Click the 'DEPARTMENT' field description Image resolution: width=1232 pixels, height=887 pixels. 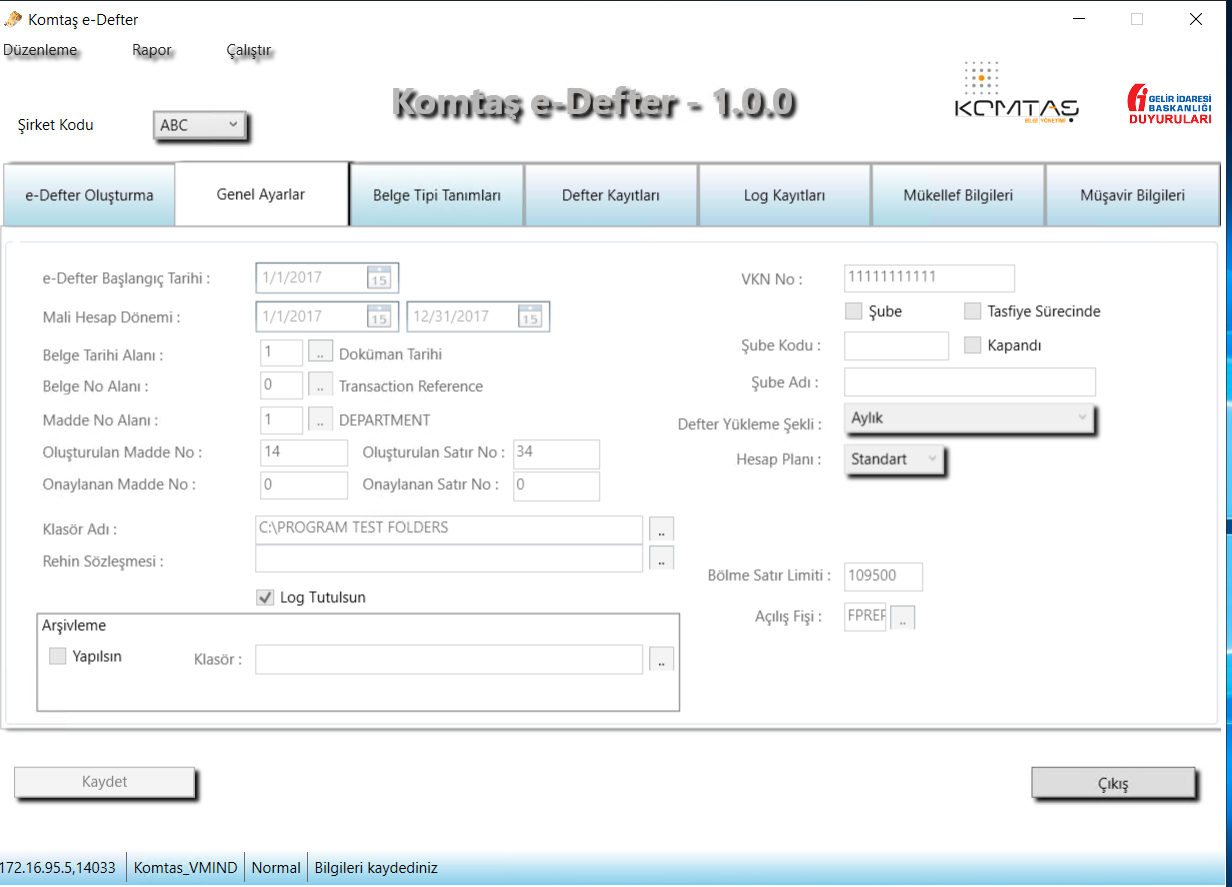pos(385,420)
